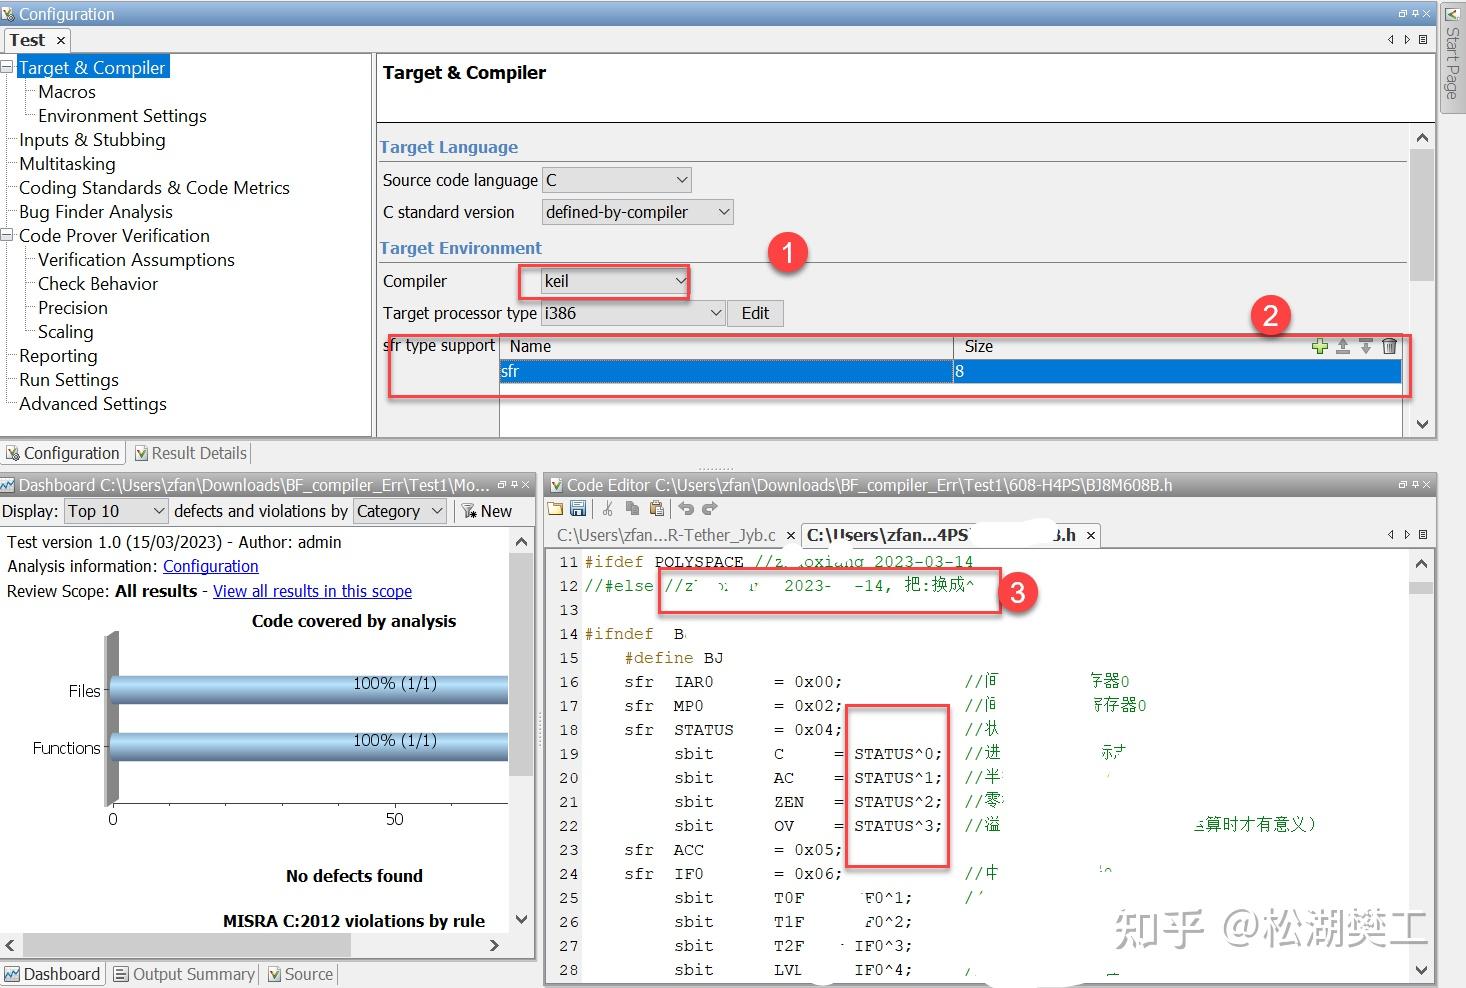Toggle auto-hide on the Code Editor panel
Image resolution: width=1466 pixels, height=988 pixels.
point(1415,484)
